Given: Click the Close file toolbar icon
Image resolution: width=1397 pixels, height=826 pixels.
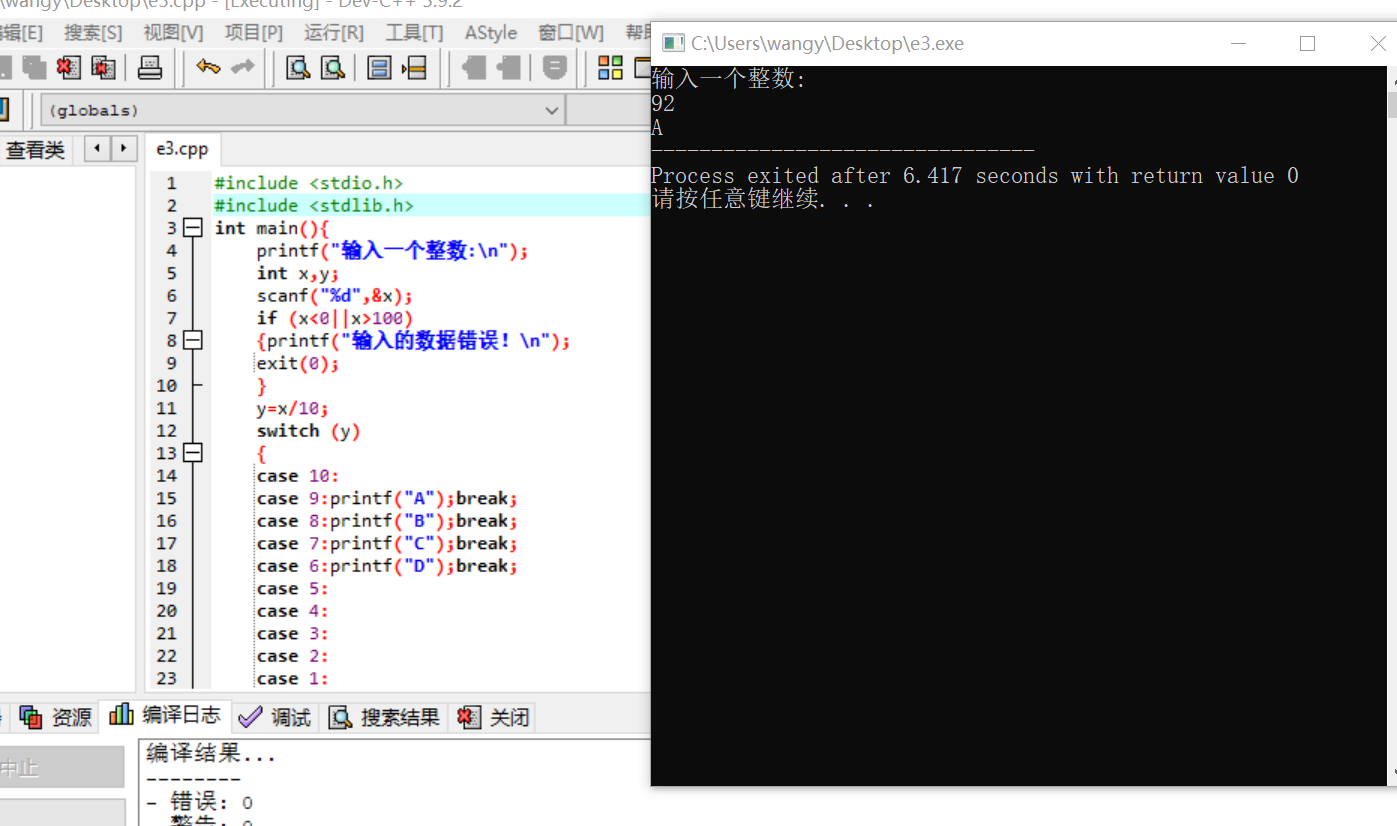Looking at the screenshot, I should click(69, 68).
